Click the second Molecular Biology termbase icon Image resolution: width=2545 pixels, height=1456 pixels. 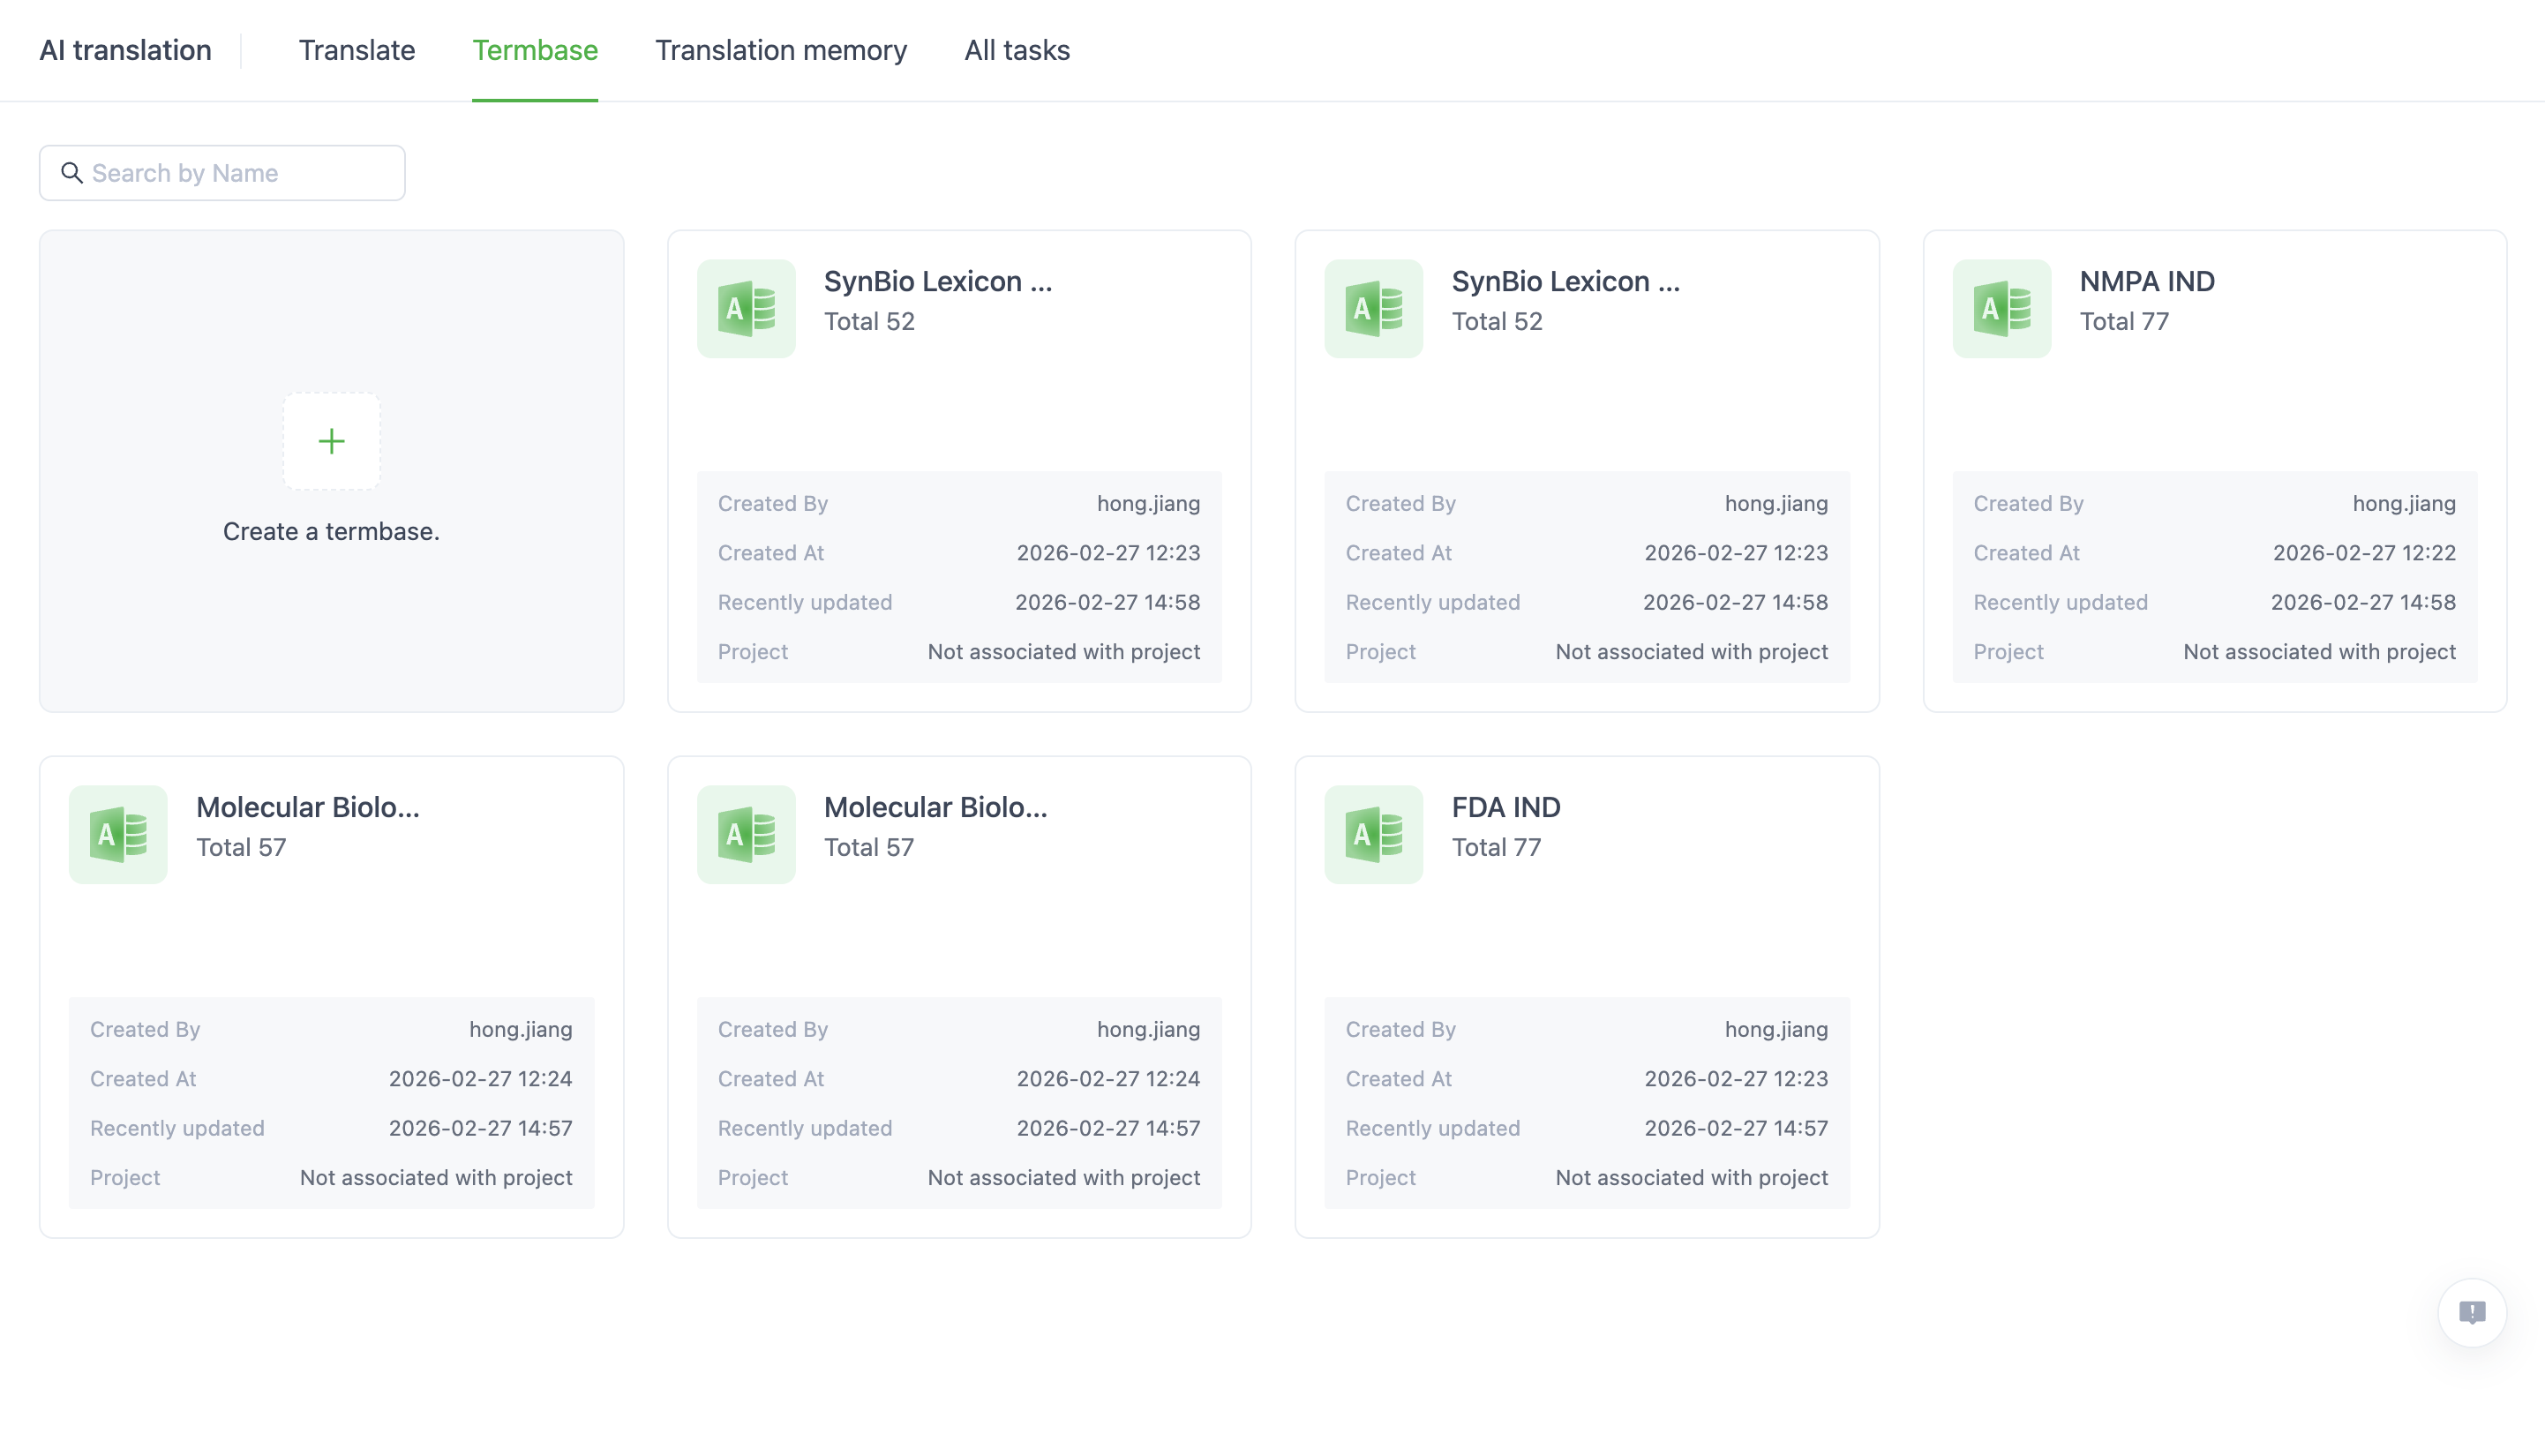click(x=746, y=834)
